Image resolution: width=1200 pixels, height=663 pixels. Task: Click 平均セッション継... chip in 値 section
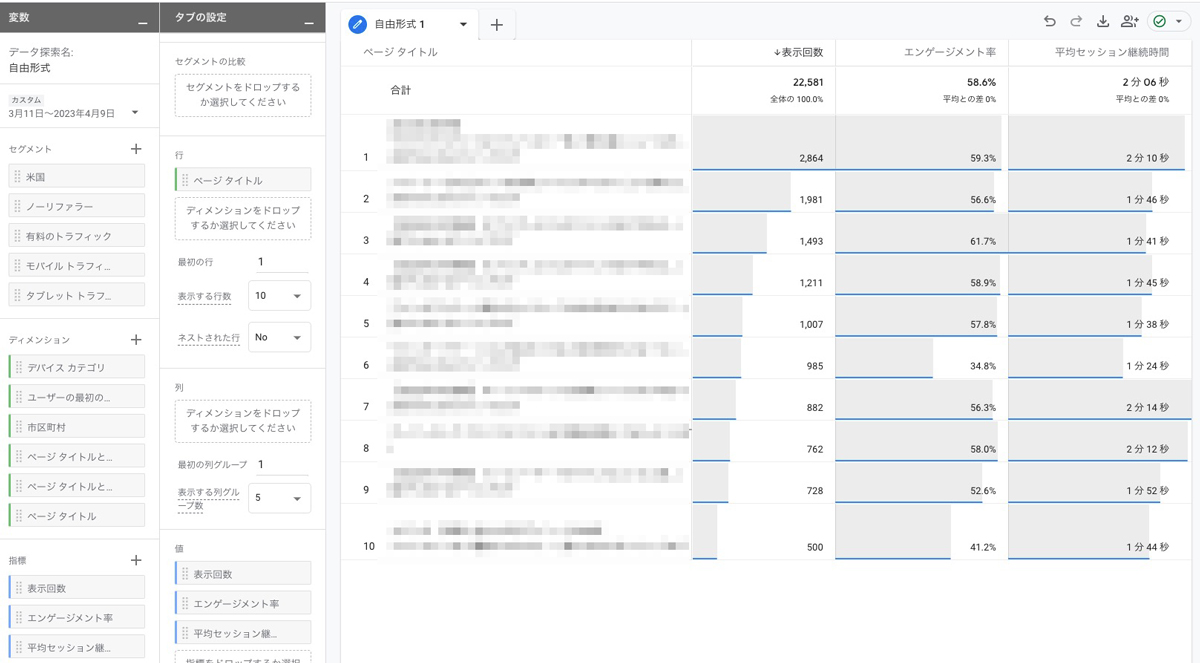pos(243,633)
